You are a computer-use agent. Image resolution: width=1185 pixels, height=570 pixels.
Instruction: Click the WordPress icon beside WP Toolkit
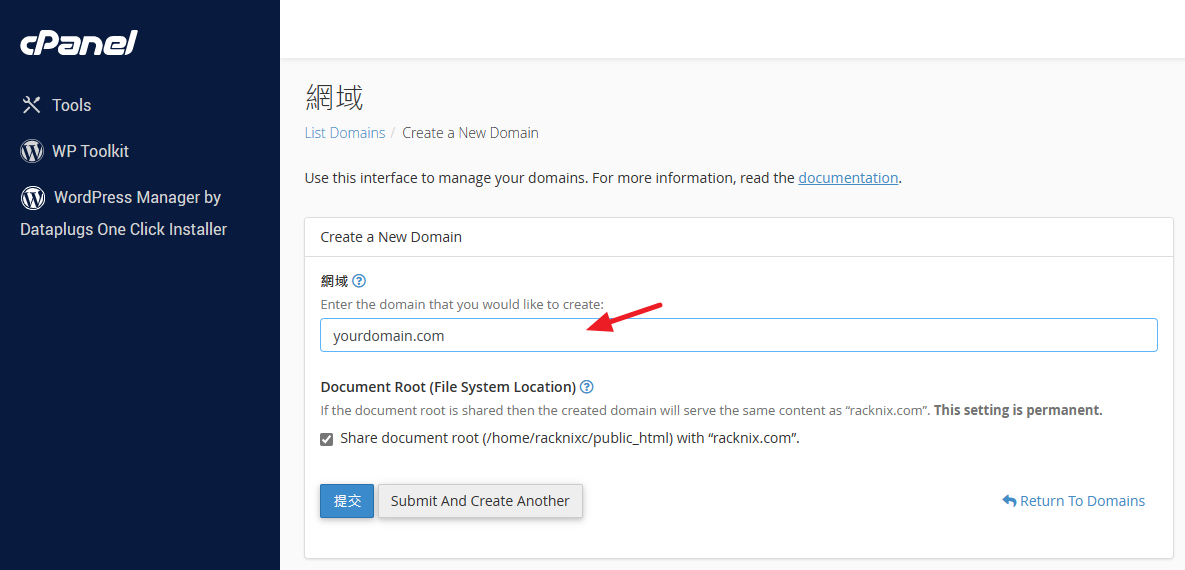point(32,151)
